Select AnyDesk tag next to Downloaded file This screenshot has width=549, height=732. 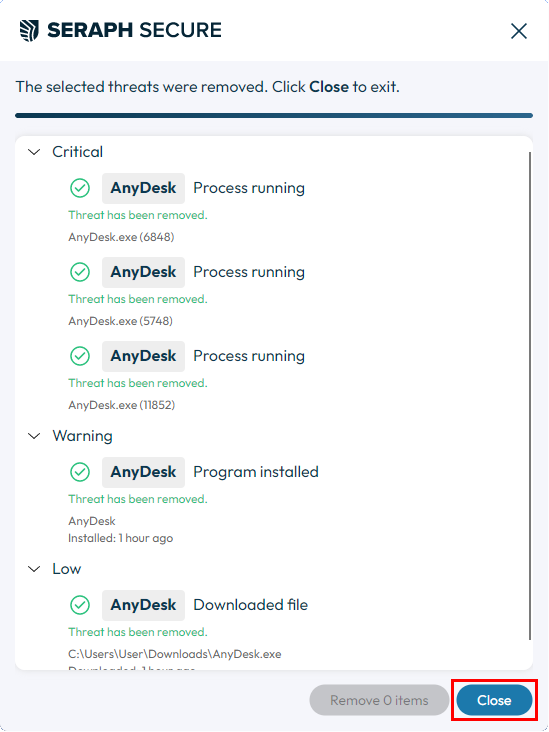click(x=143, y=605)
